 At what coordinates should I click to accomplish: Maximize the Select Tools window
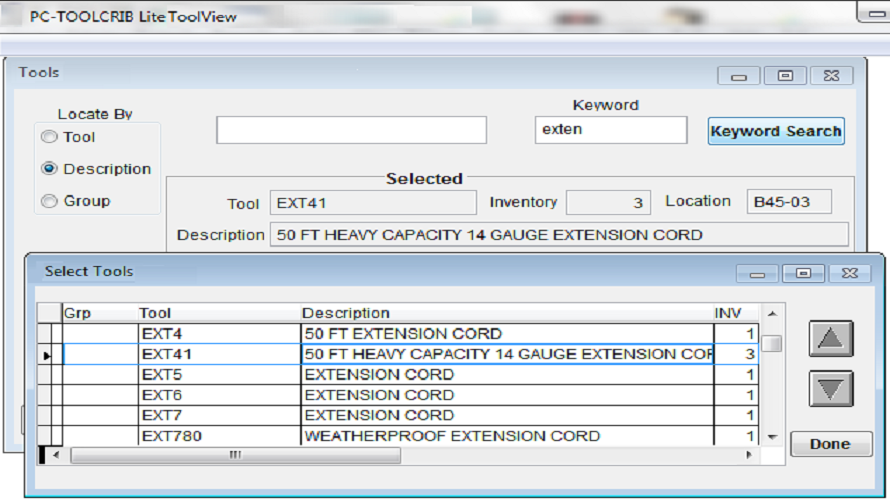(803, 273)
